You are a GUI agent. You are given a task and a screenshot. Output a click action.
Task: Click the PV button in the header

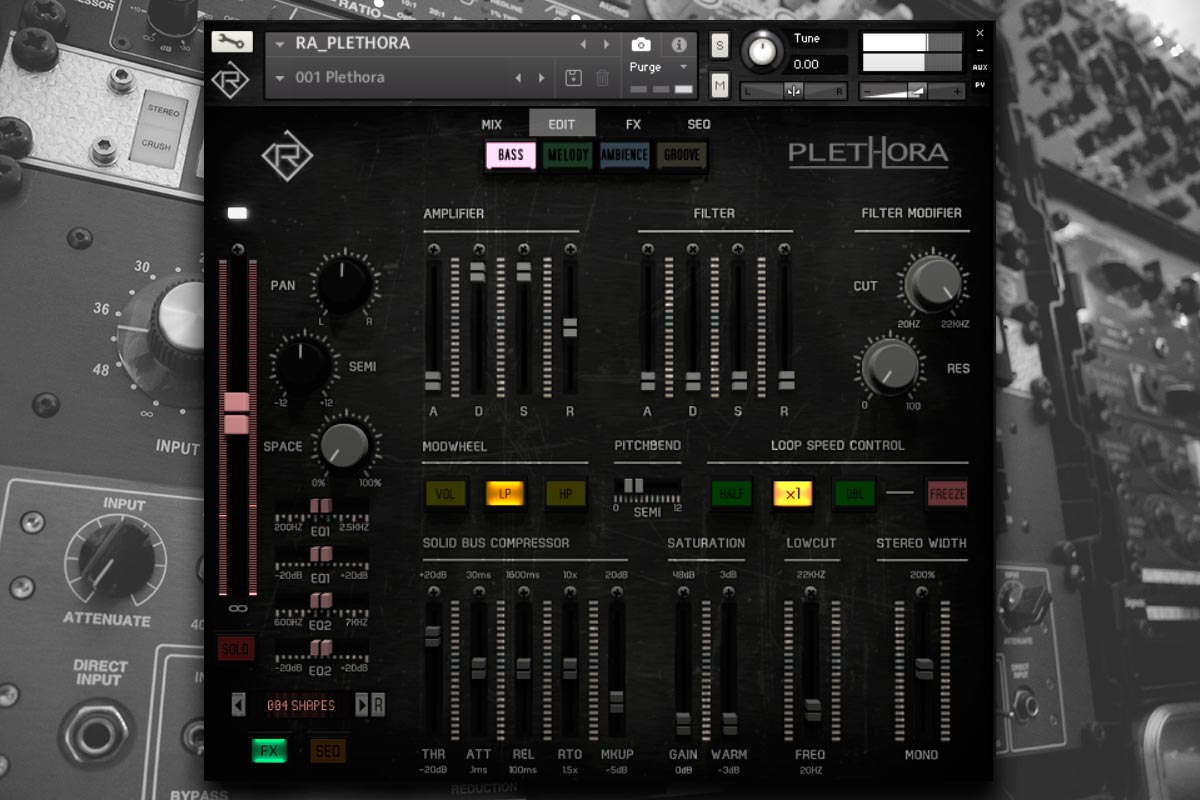pyautogui.click(x=980, y=85)
